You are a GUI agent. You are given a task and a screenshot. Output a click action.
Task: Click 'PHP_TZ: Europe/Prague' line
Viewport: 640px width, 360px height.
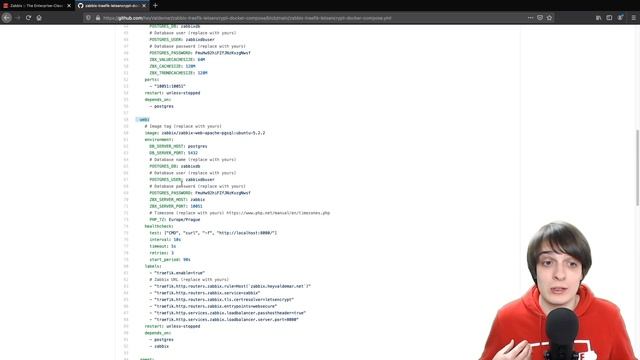pyautogui.click(x=175, y=220)
